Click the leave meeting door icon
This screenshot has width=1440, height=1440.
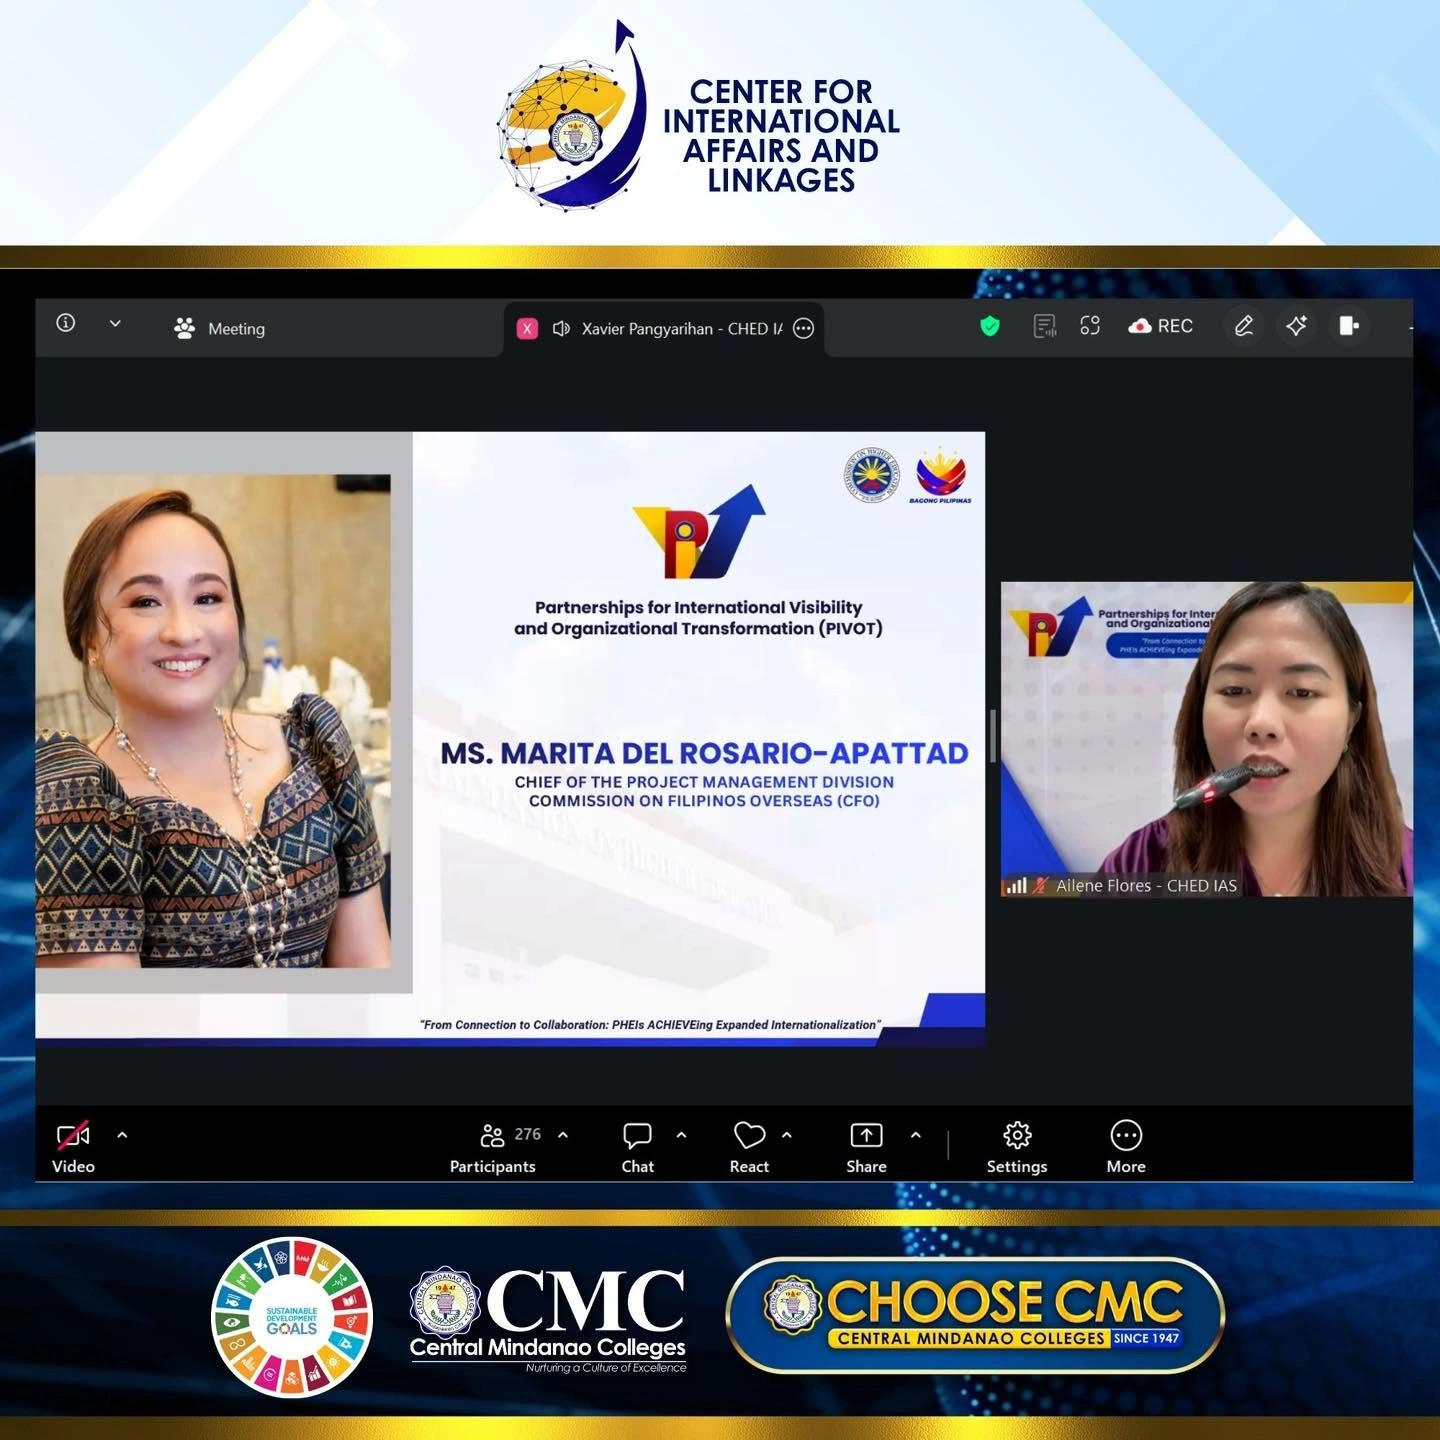pos(1349,326)
